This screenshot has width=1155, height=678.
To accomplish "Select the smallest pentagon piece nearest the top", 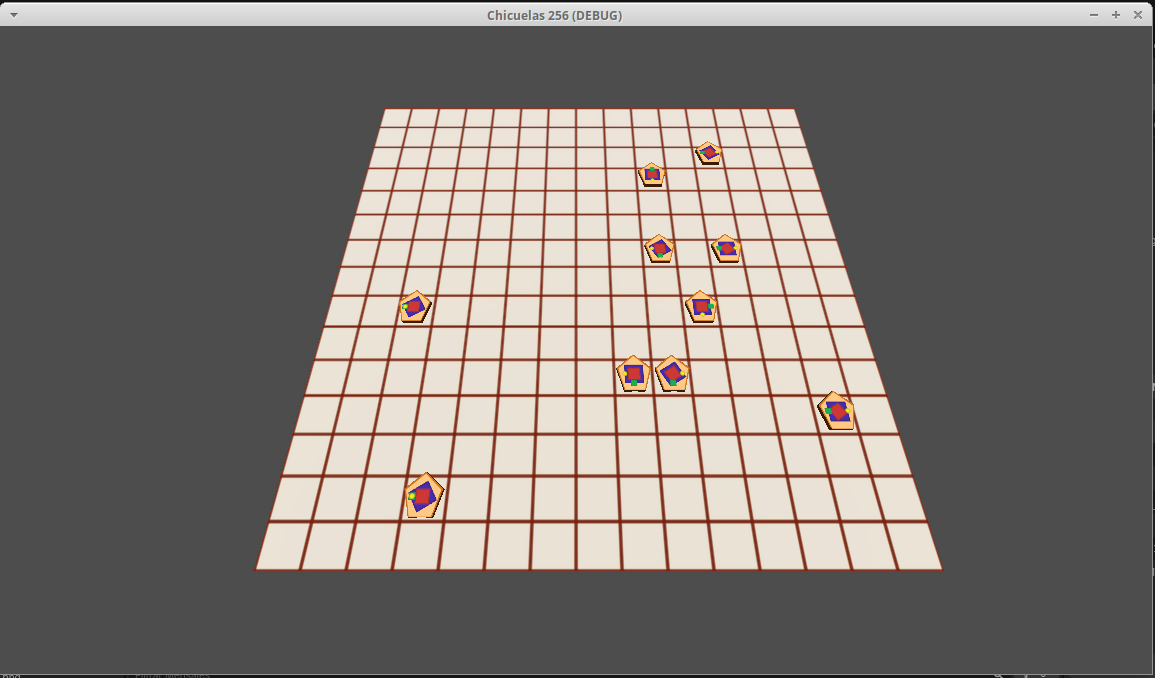I will 709,153.
